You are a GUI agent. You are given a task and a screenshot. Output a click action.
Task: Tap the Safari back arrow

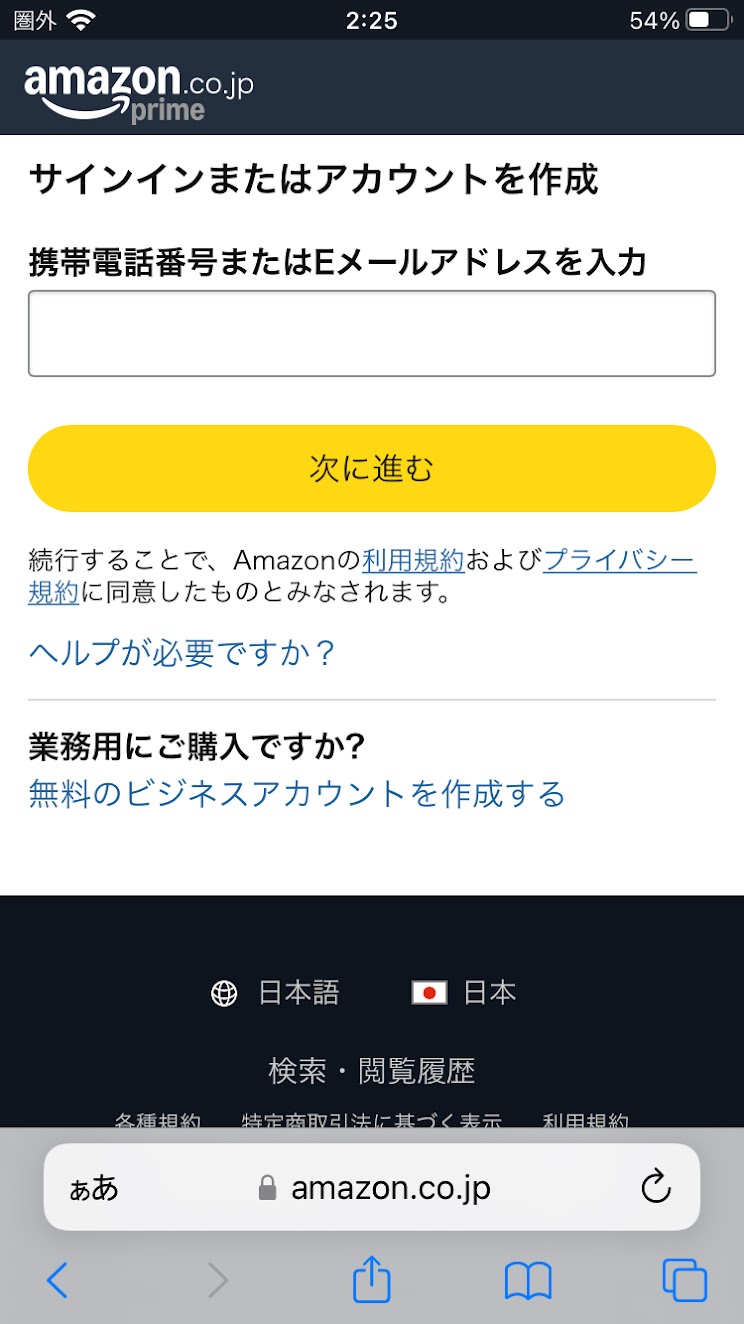click(x=58, y=1280)
